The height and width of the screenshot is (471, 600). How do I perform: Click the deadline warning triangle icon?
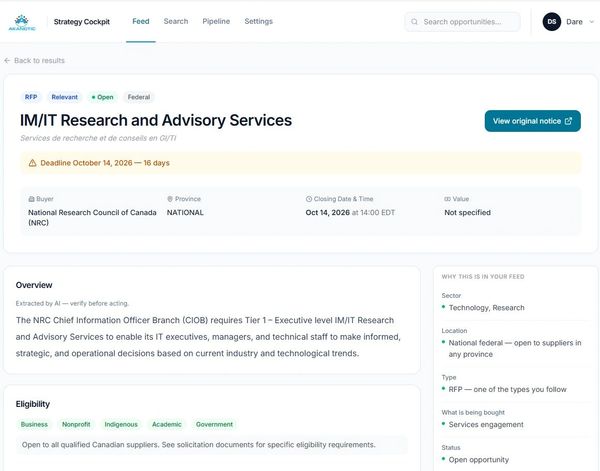tap(33, 163)
